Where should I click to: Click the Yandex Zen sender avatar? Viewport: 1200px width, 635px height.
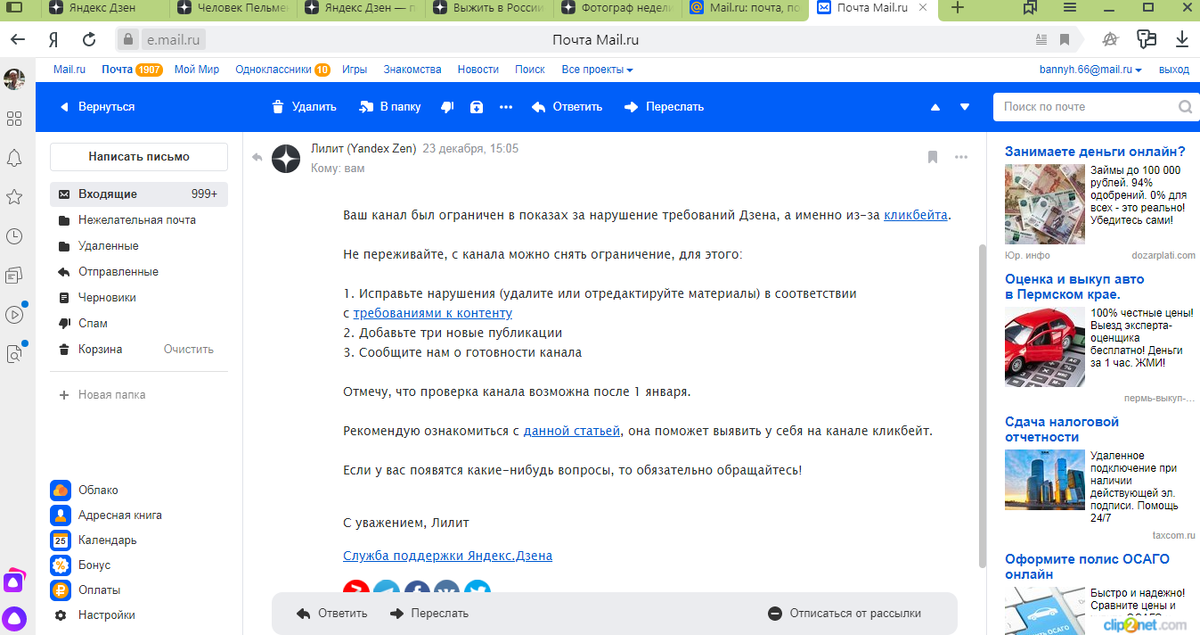coord(286,158)
